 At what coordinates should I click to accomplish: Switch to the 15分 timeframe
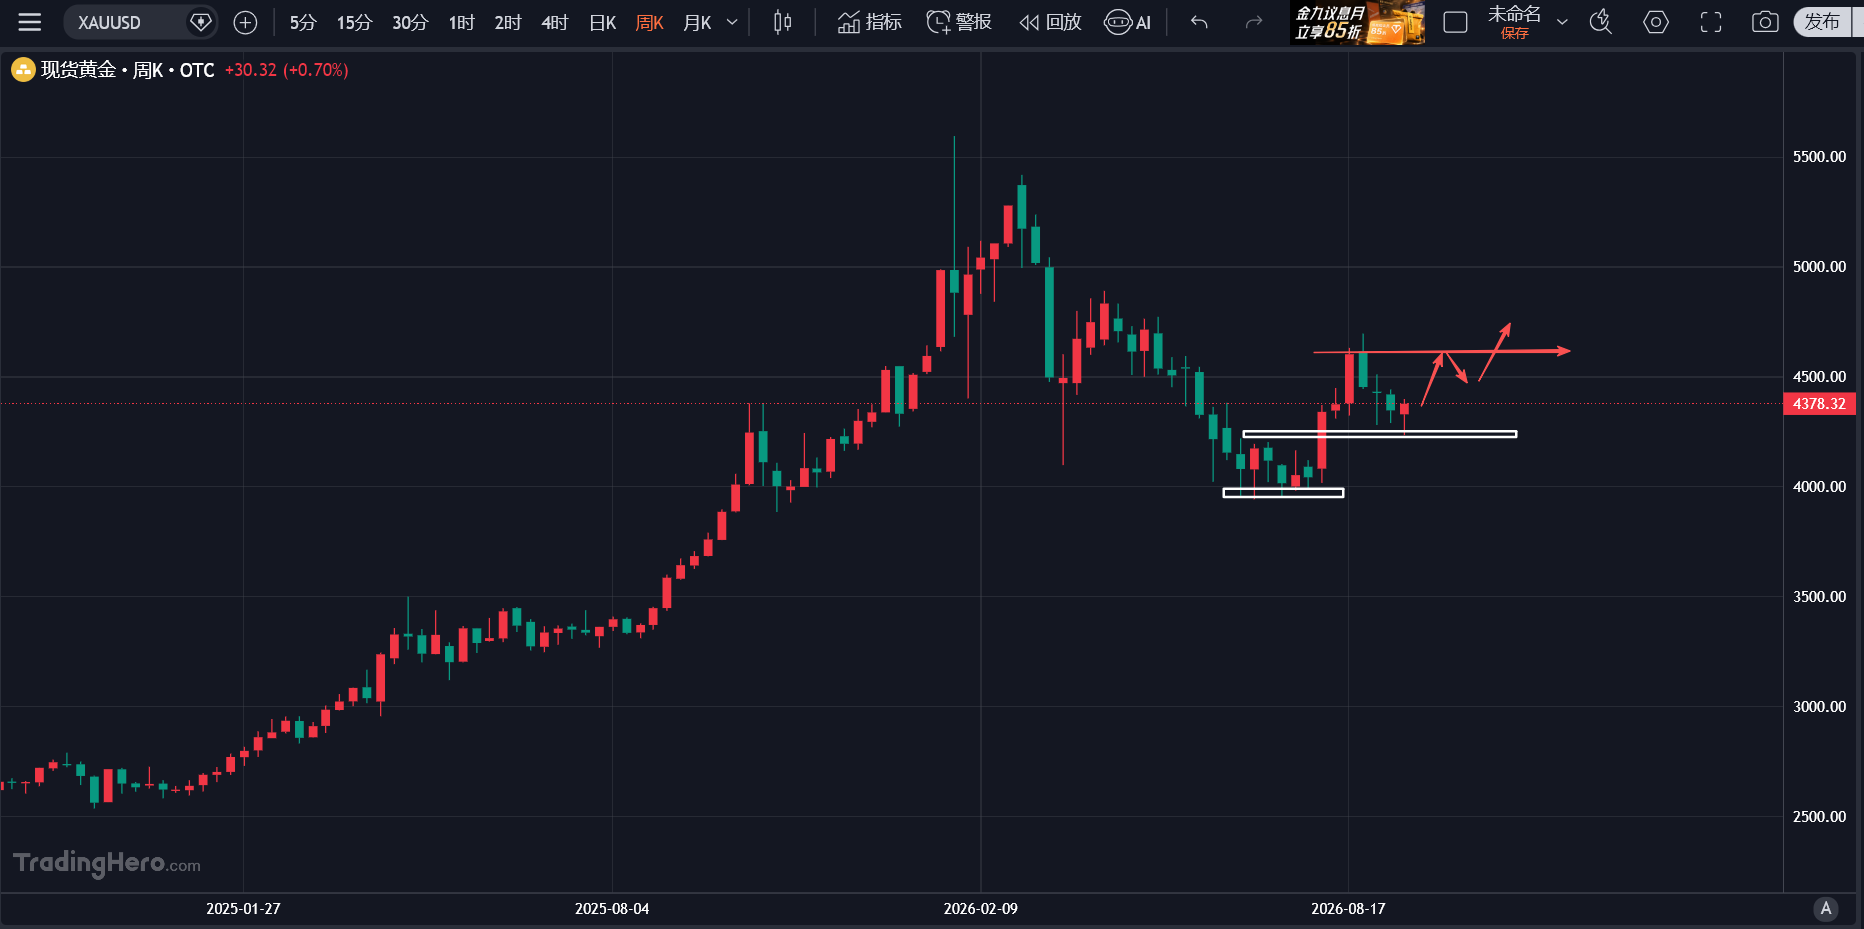tap(354, 22)
